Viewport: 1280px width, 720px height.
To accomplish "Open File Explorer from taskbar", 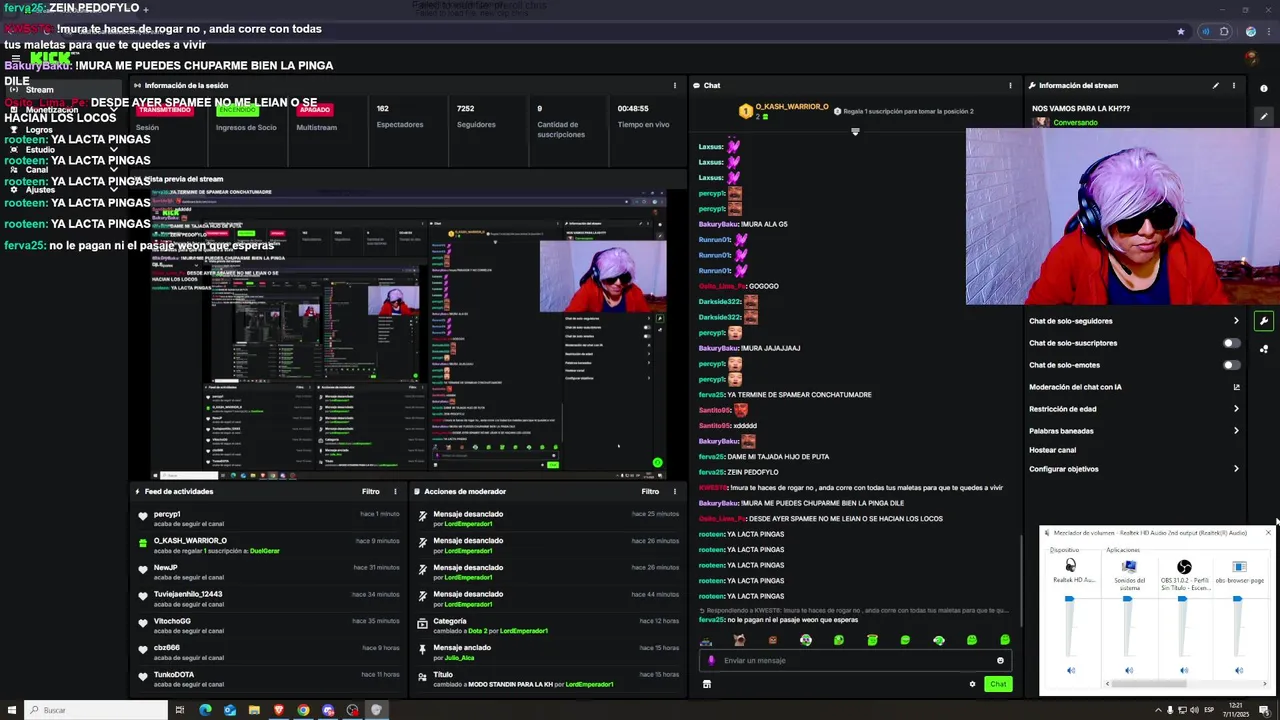I will coord(254,710).
